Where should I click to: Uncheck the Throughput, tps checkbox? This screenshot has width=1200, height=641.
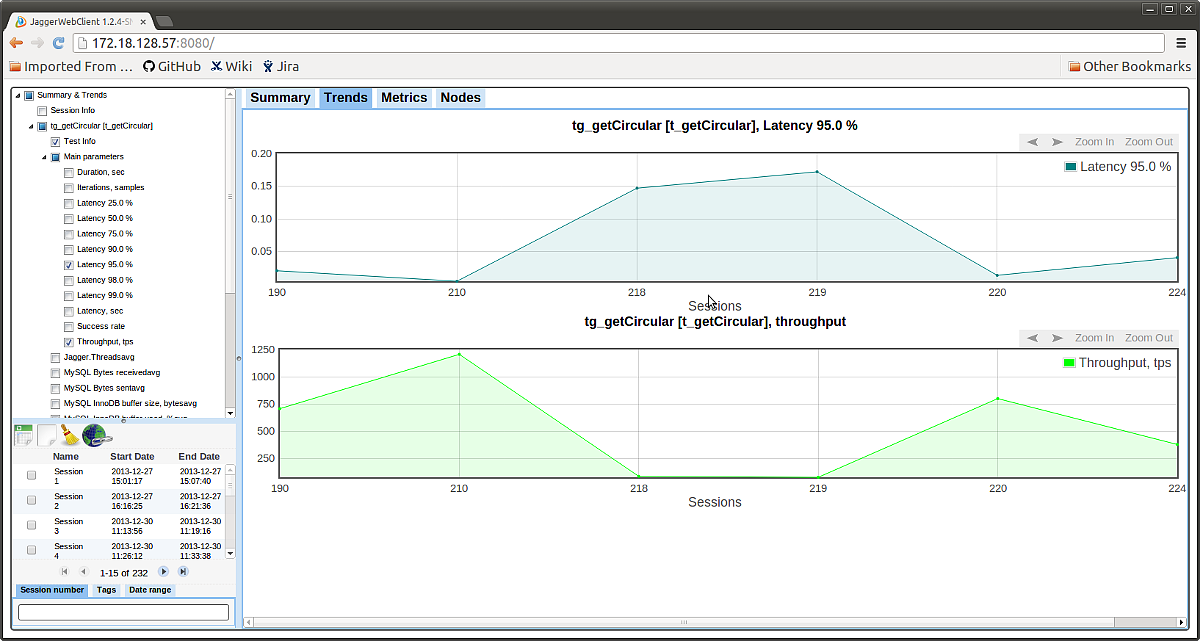69,342
